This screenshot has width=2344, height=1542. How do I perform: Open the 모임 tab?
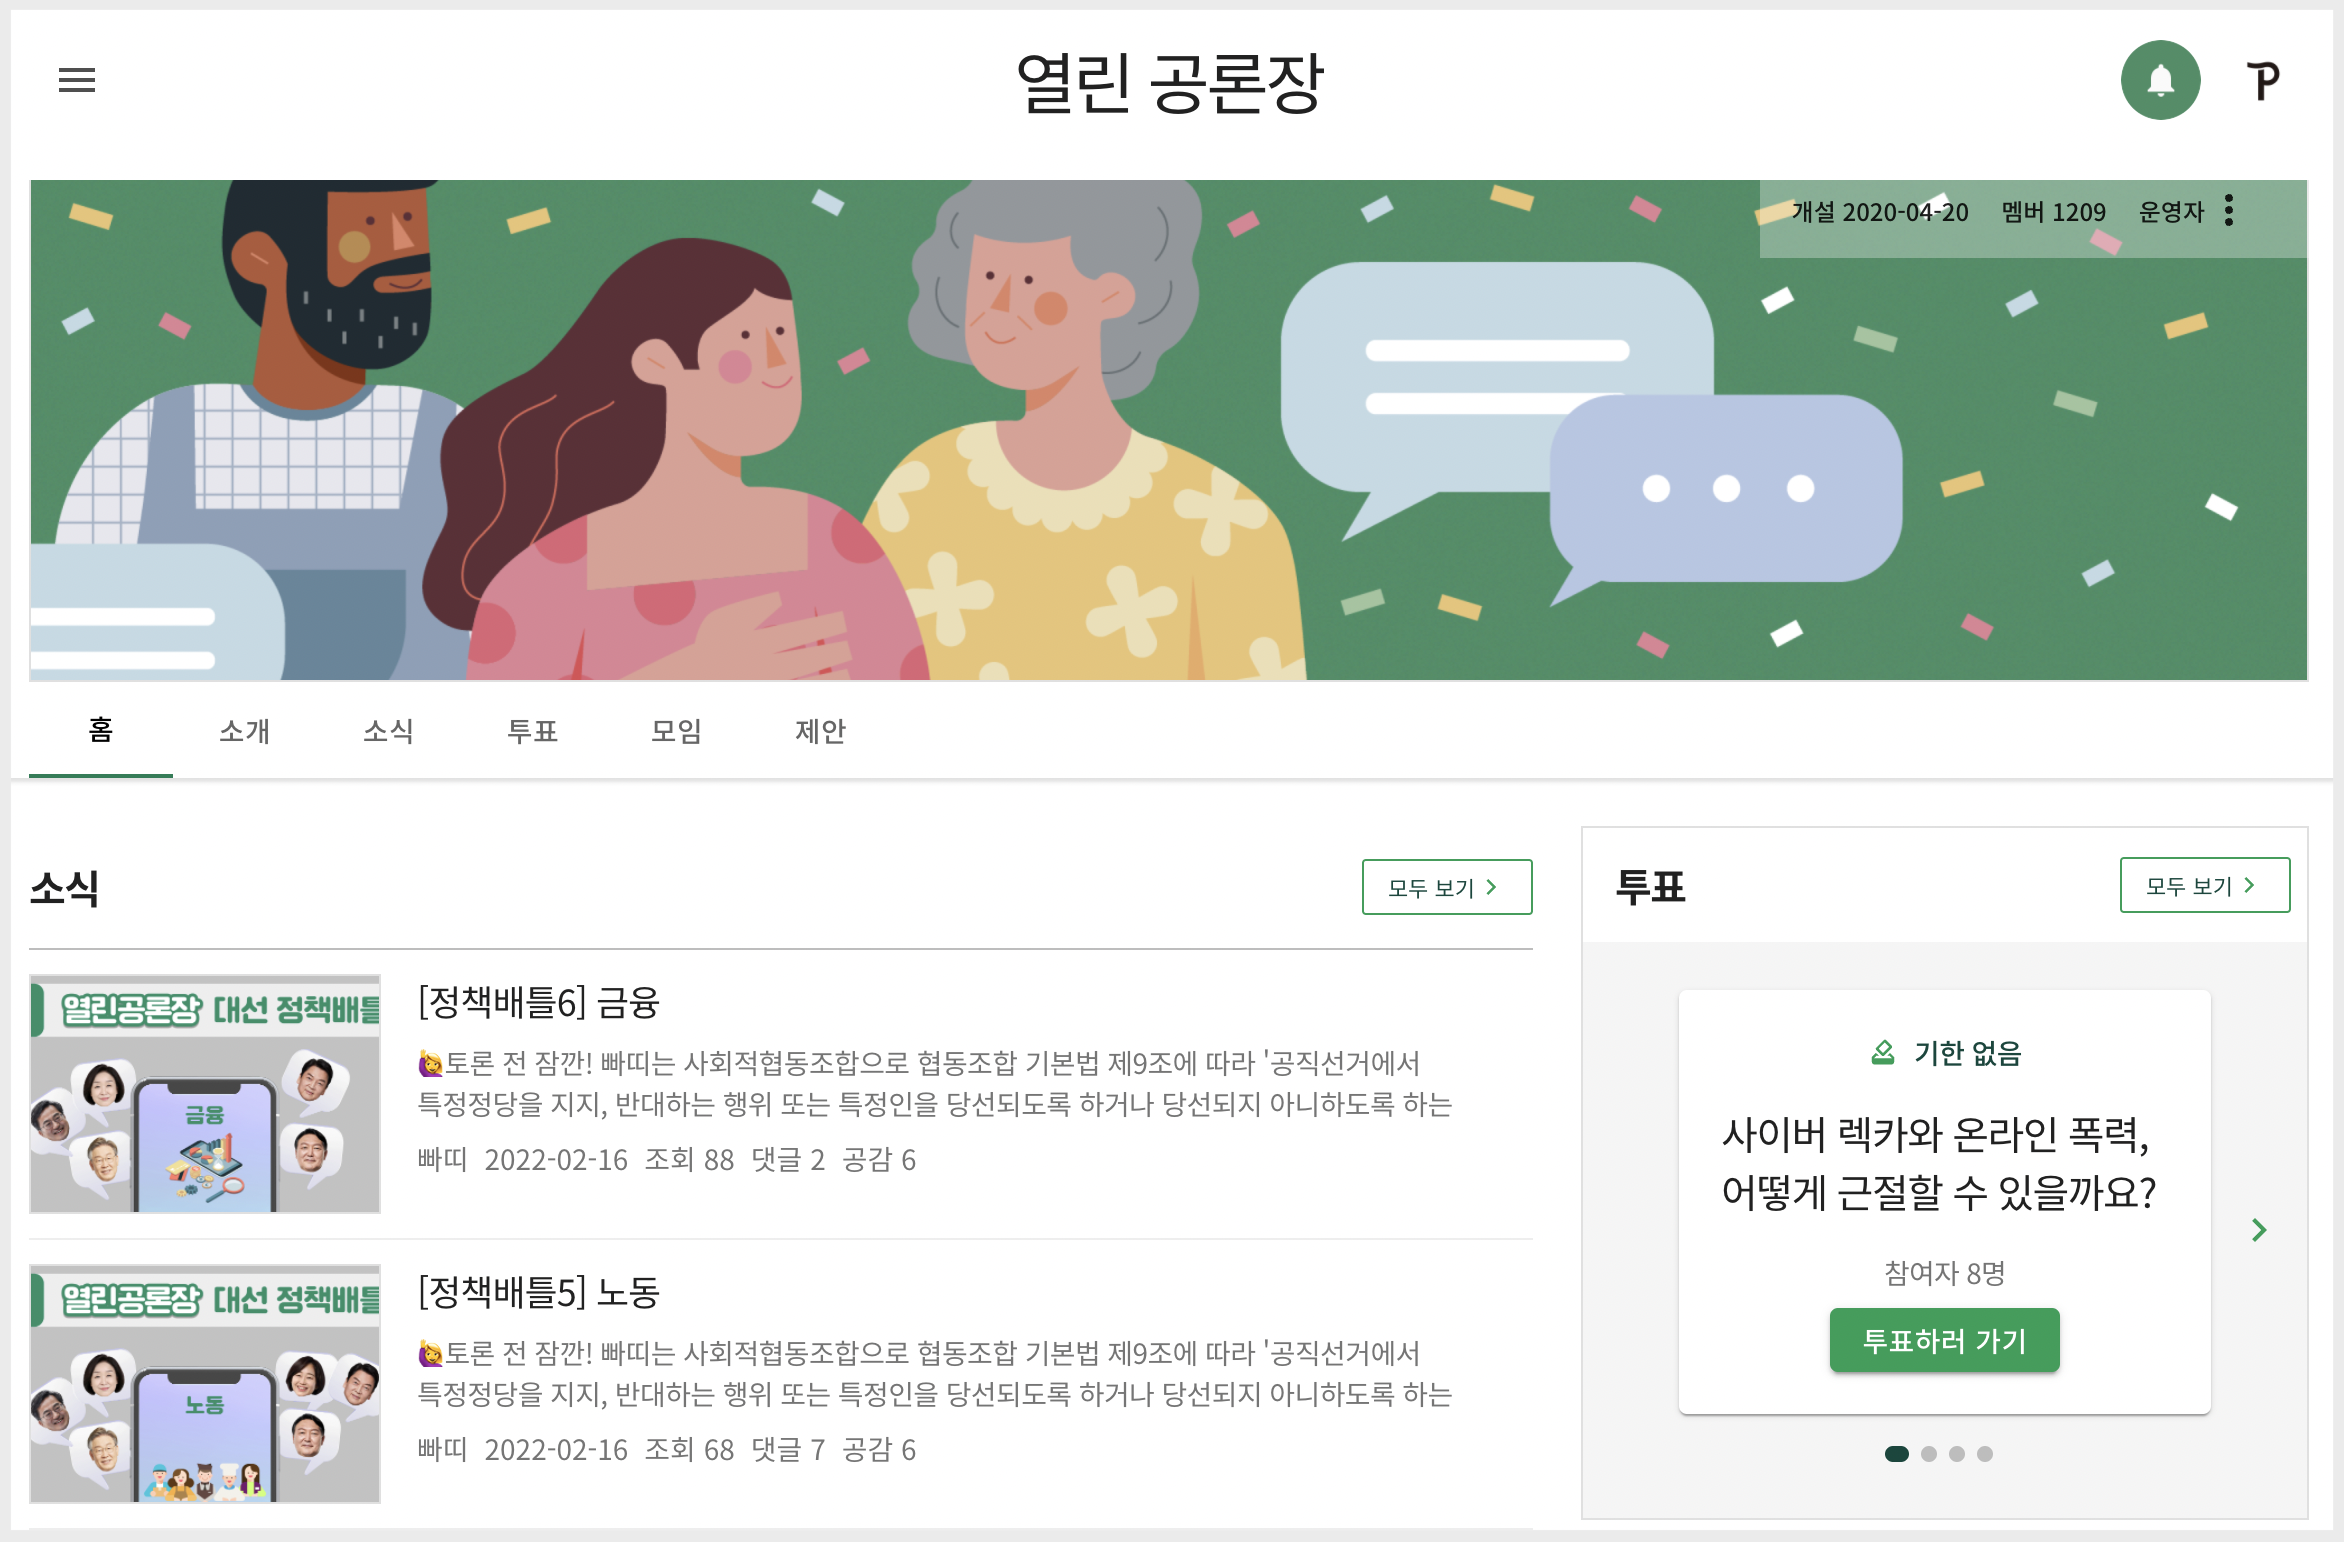pyautogui.click(x=676, y=731)
